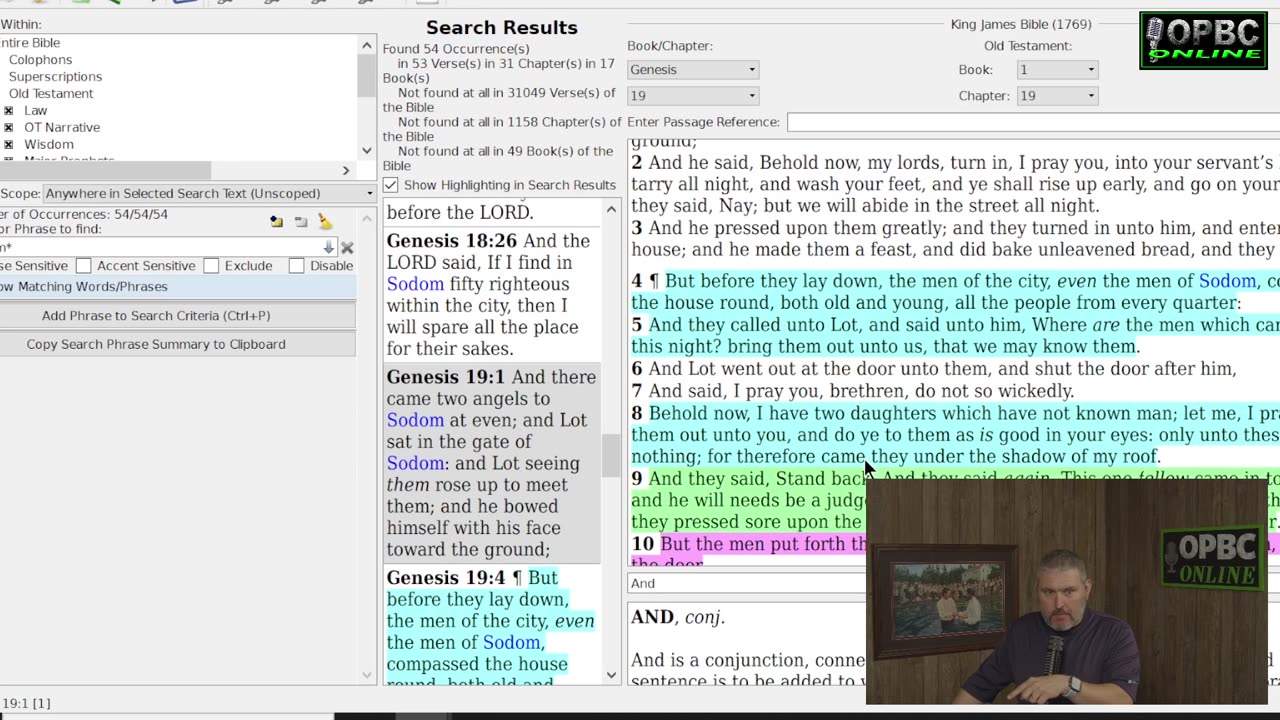The width and height of the screenshot is (1280, 720).
Task: Click verse 6 And Lot went out
Action: coord(933,369)
